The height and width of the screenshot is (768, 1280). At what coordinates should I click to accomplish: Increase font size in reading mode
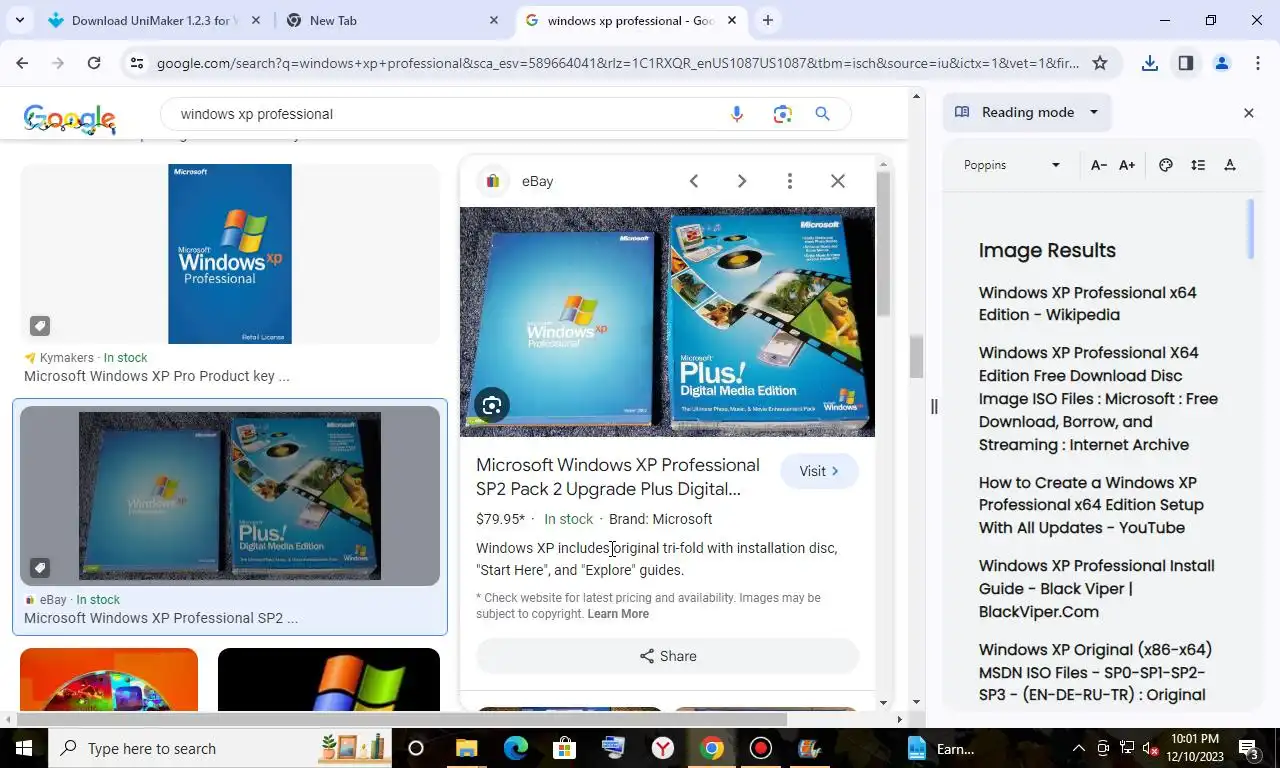(x=1127, y=165)
